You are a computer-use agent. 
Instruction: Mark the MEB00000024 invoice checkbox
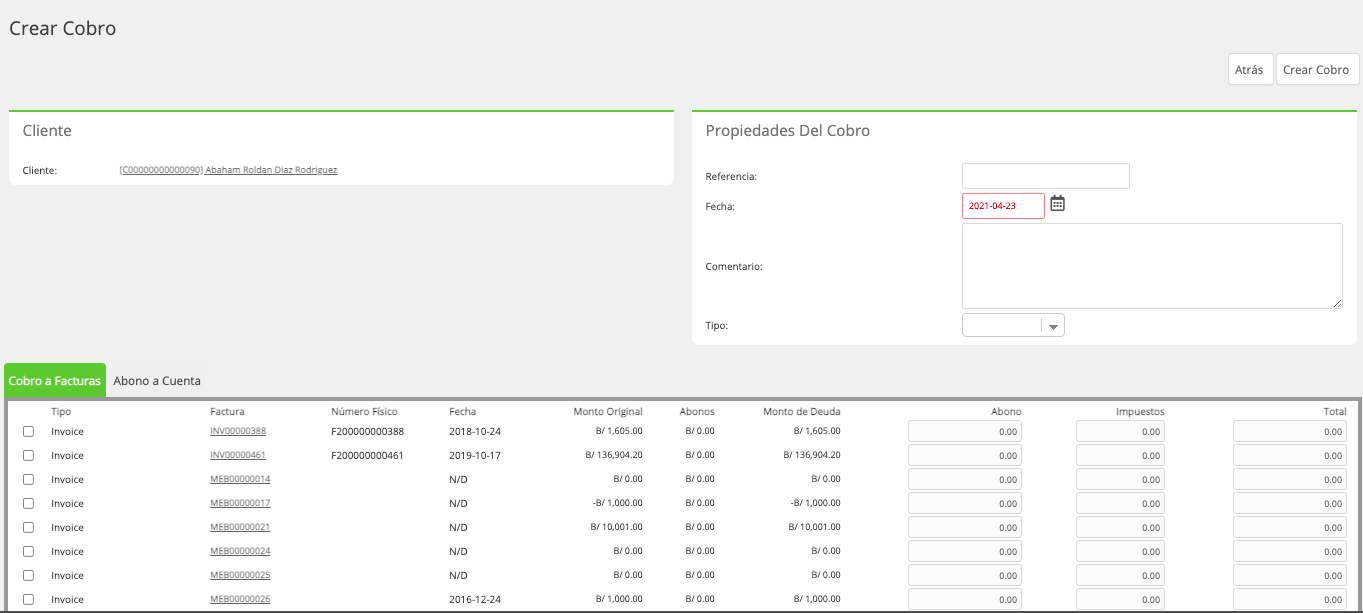(x=28, y=552)
